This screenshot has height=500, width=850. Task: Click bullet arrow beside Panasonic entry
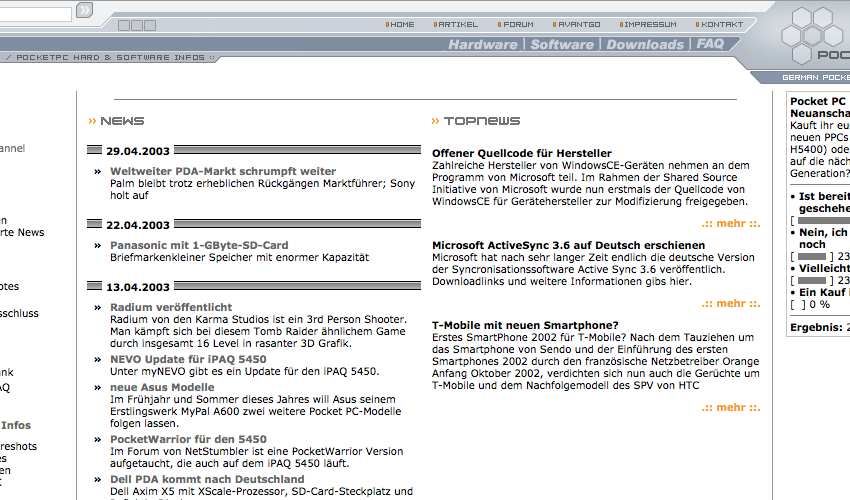tap(98, 246)
